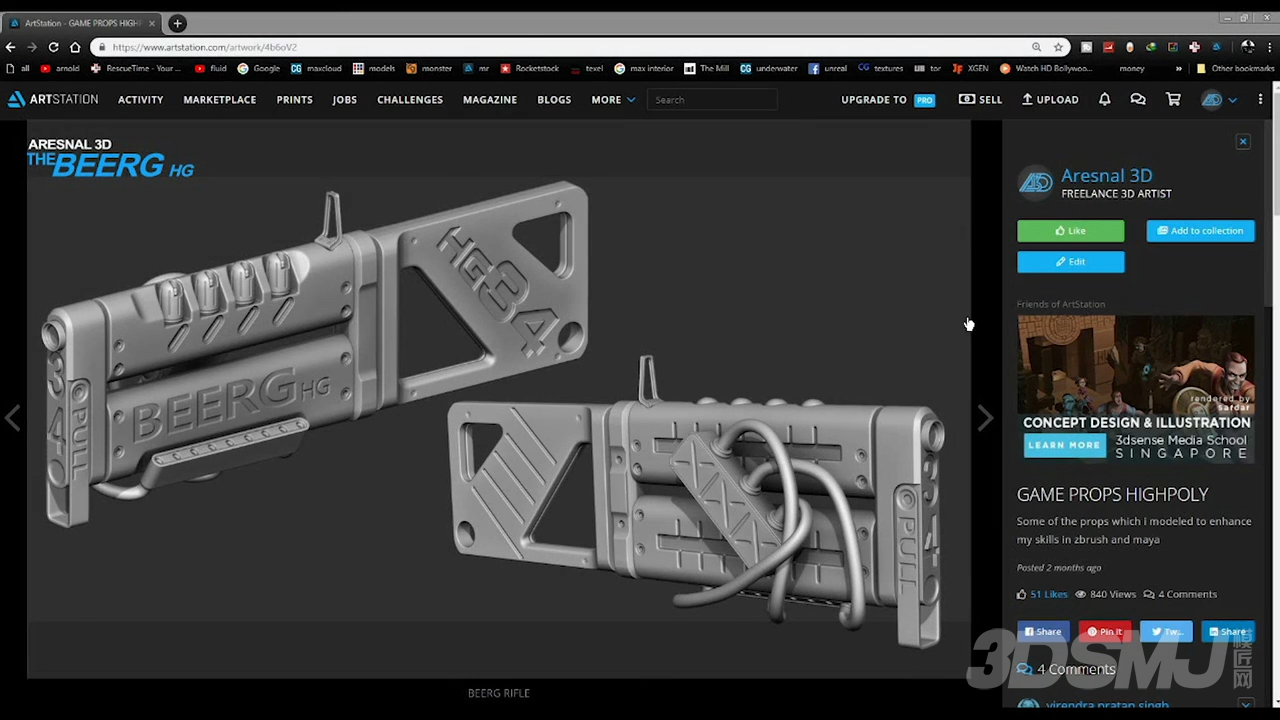Close the artwork side panel
This screenshot has height=720, width=1280.
(x=1243, y=142)
